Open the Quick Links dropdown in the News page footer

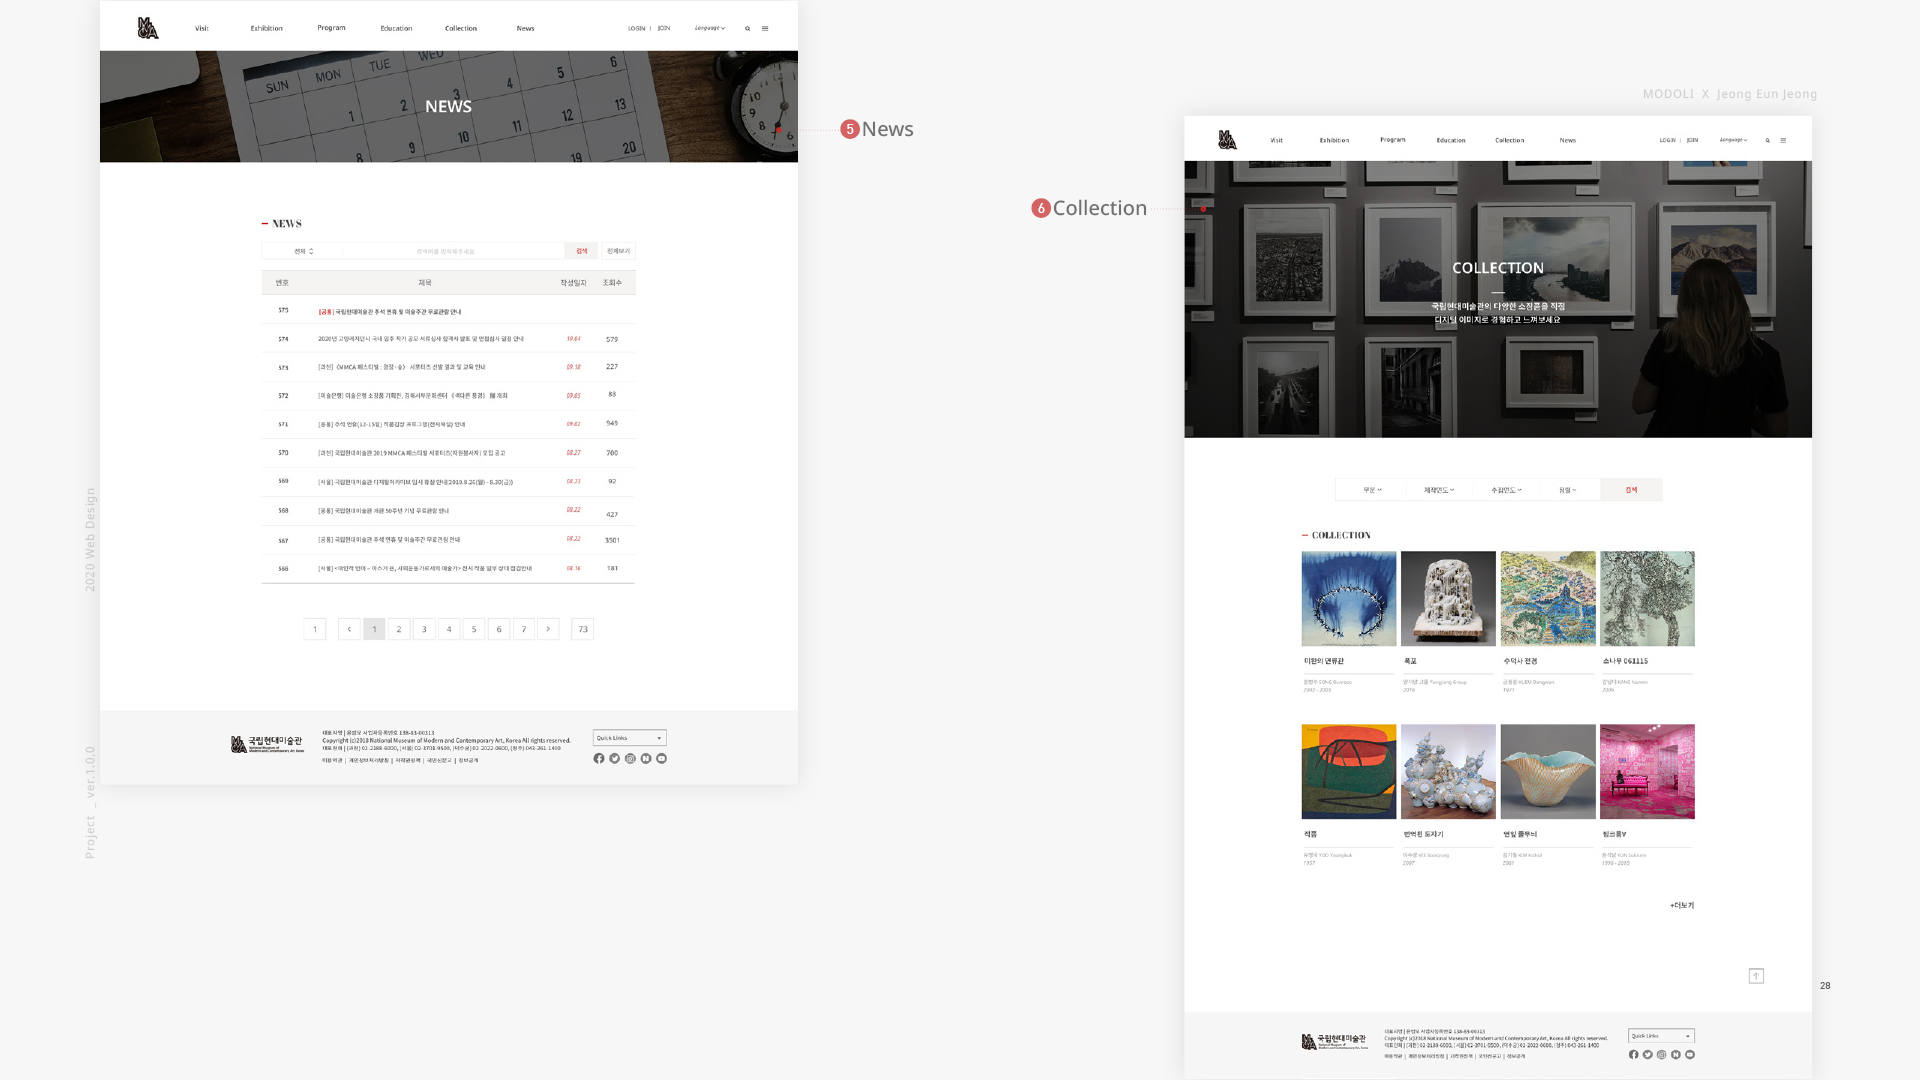pyautogui.click(x=630, y=738)
